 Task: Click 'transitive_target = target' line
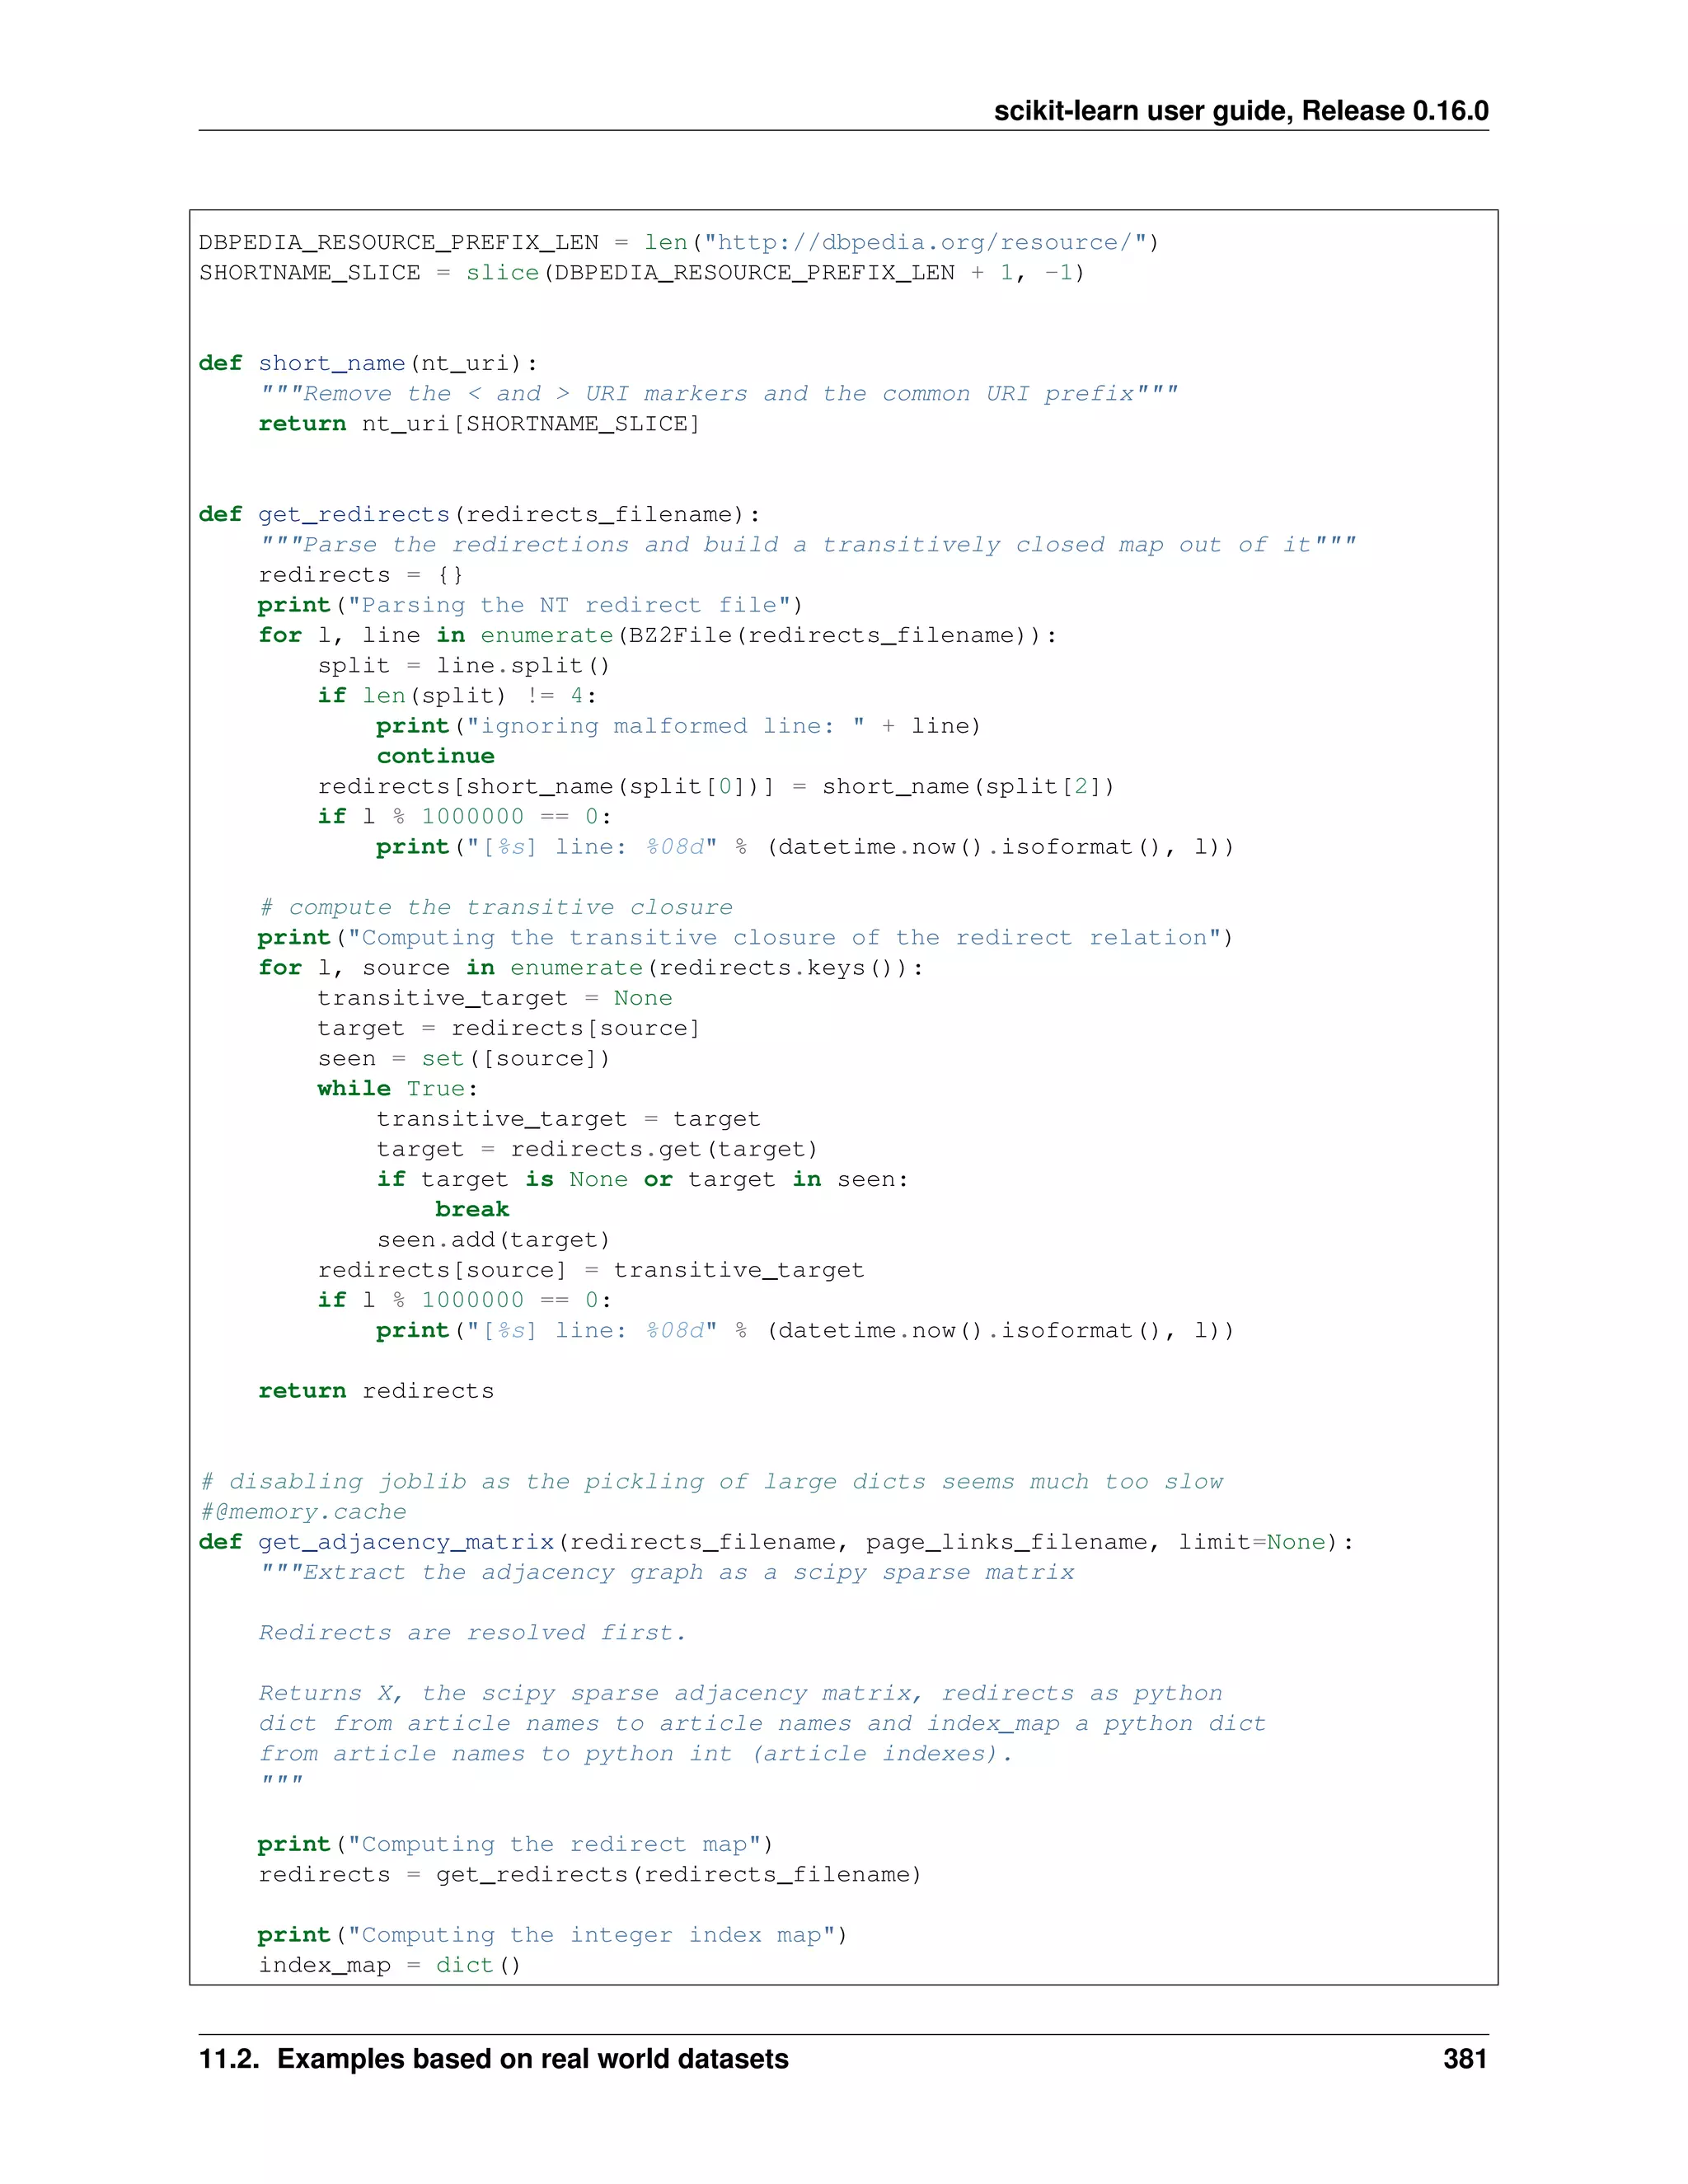click(568, 1119)
